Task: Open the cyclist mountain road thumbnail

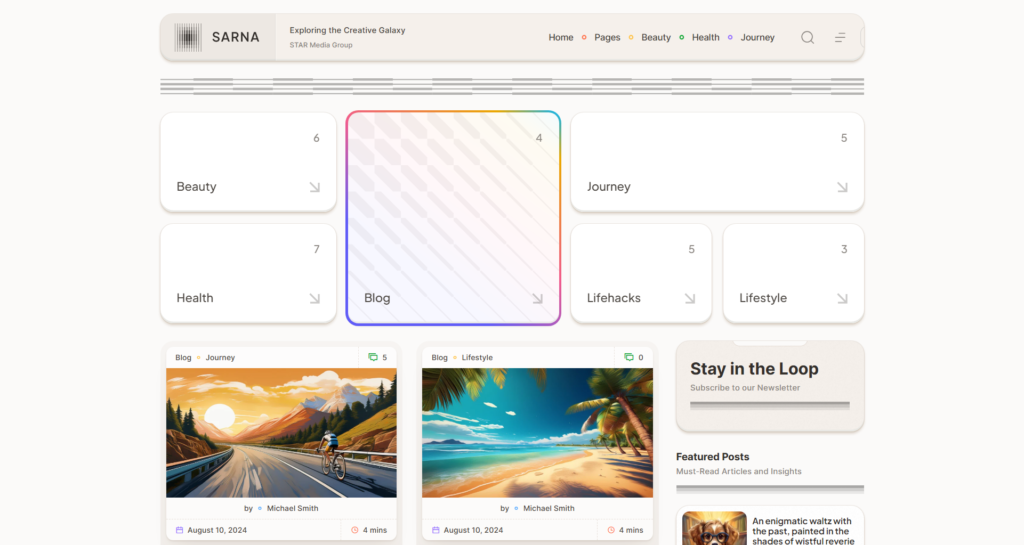Action: pos(281,433)
